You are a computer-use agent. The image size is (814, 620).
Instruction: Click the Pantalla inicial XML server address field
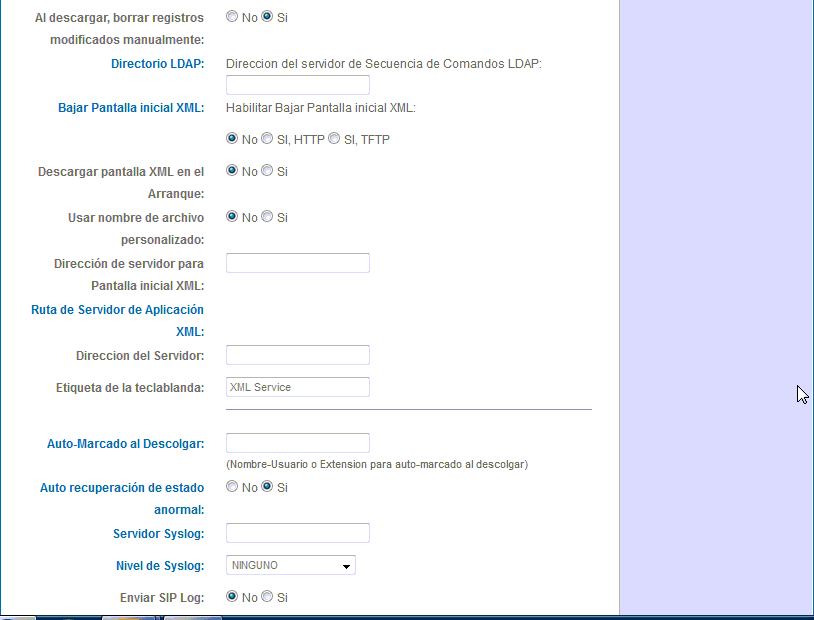pos(297,262)
